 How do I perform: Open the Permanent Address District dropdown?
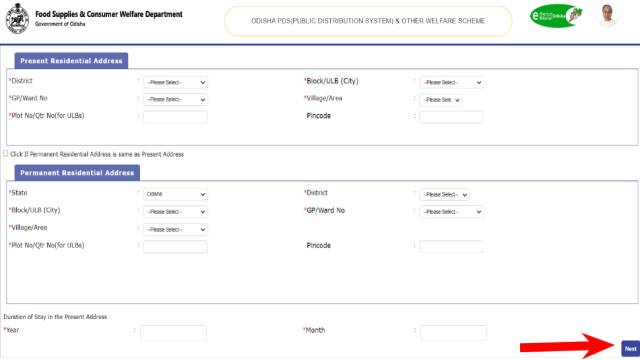click(444, 195)
